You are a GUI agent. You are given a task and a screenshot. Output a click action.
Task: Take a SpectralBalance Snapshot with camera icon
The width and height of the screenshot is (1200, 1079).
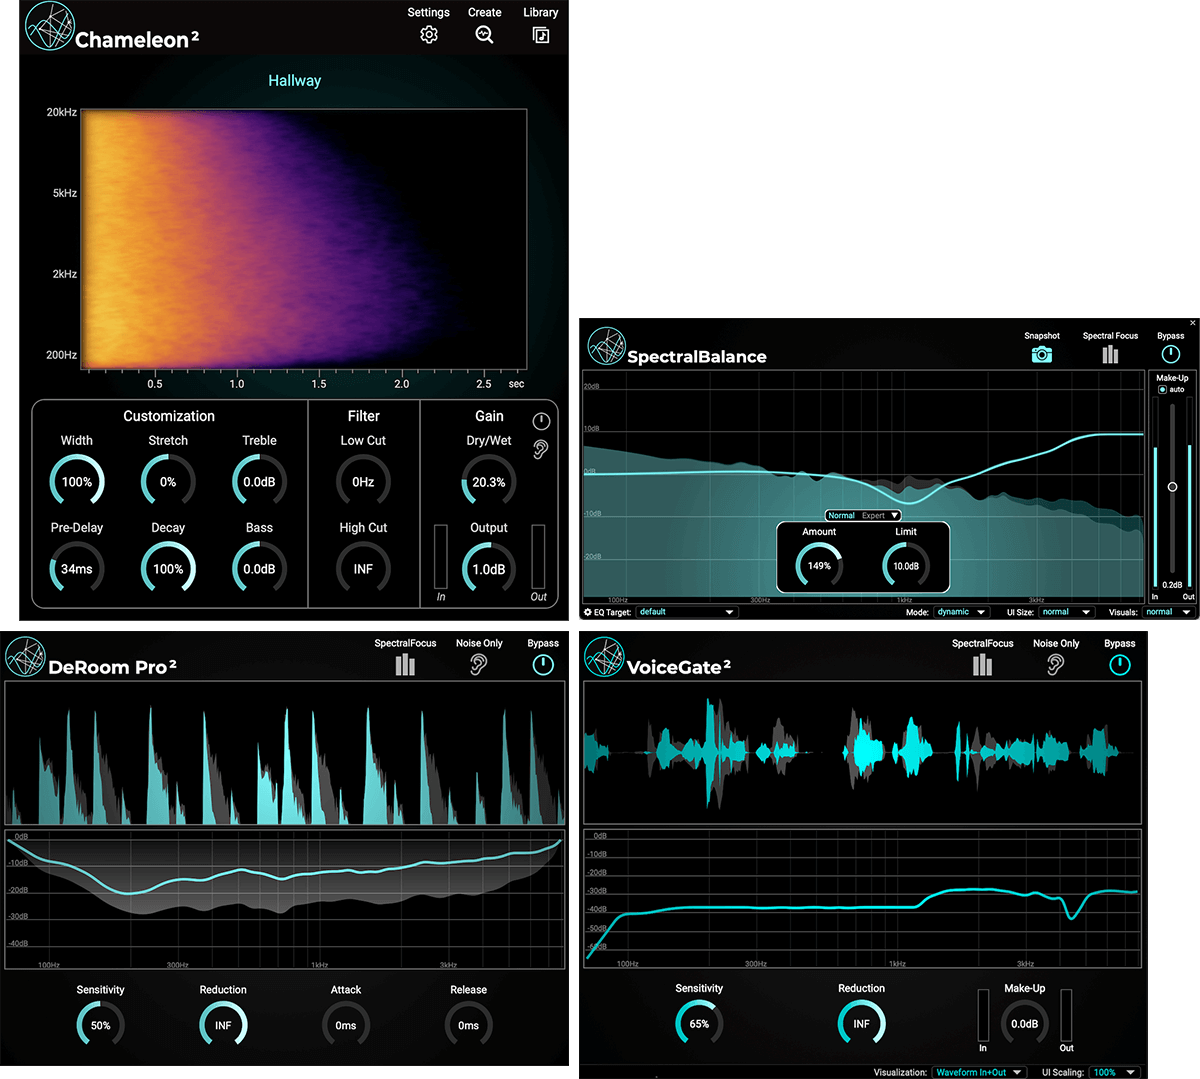click(1042, 355)
